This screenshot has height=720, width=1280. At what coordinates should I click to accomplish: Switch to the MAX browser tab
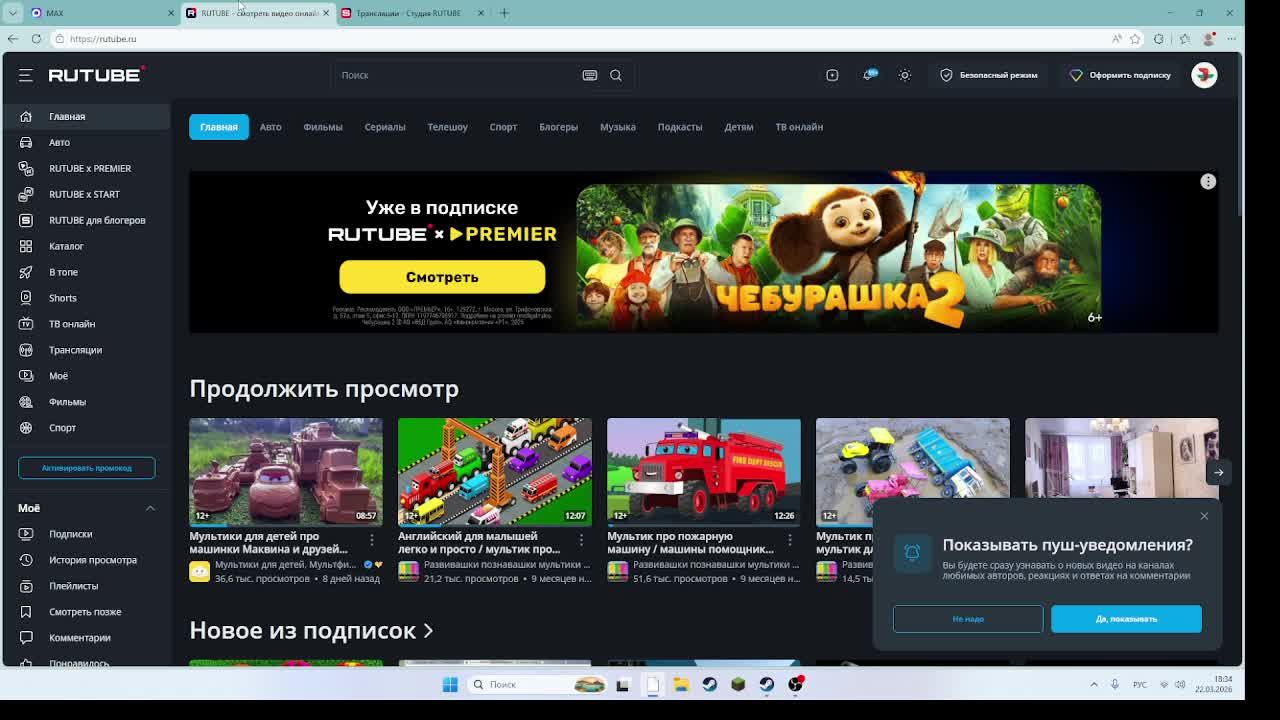pos(100,13)
